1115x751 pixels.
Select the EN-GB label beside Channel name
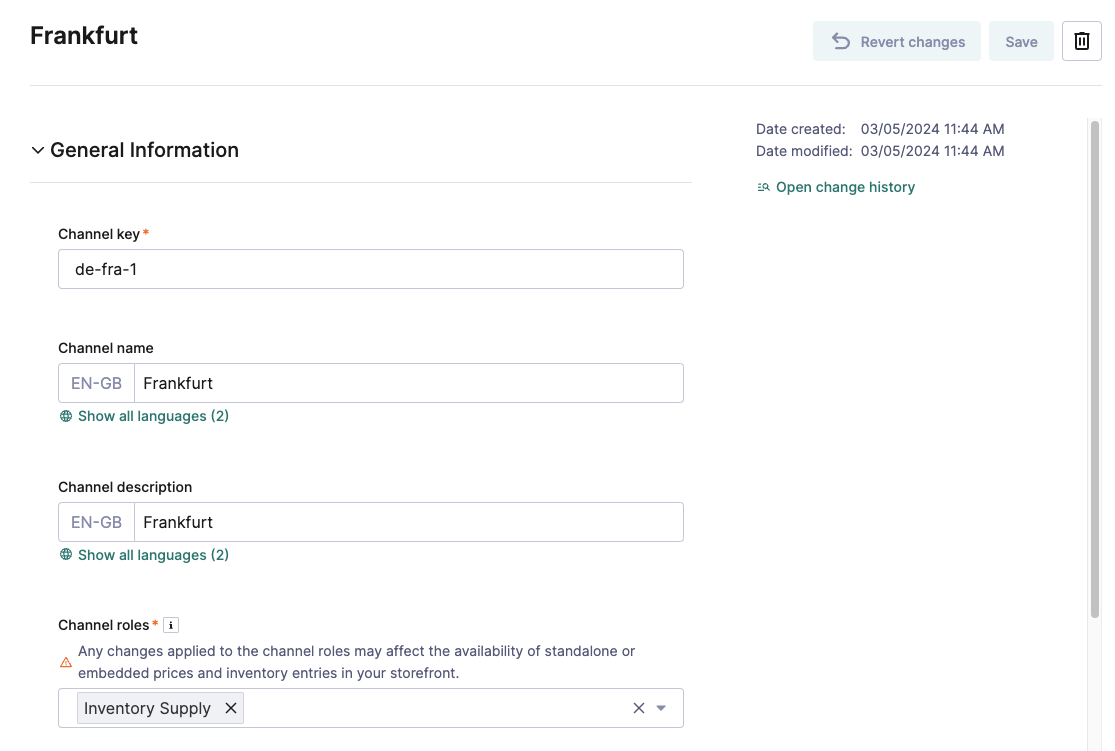point(95,382)
